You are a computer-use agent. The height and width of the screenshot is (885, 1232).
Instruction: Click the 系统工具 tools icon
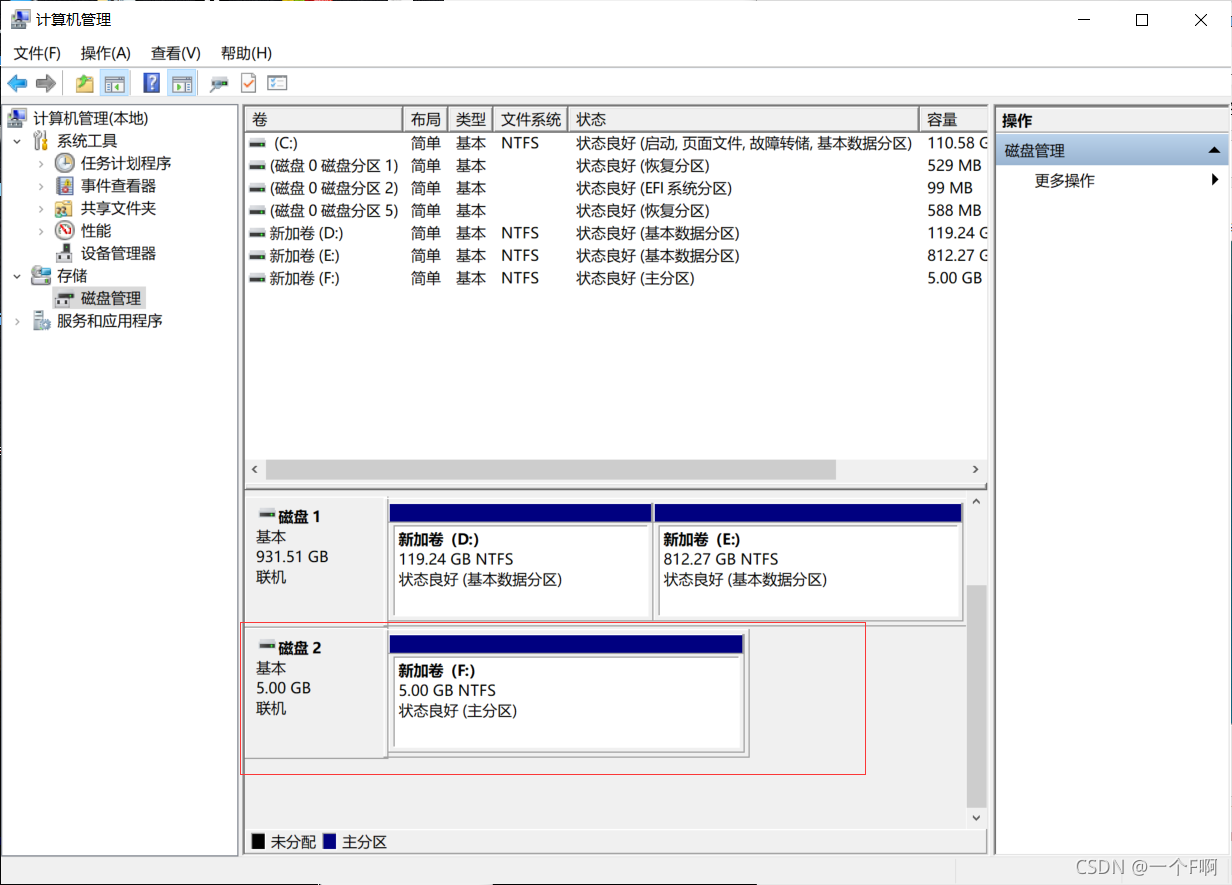pyautogui.click(x=41, y=141)
